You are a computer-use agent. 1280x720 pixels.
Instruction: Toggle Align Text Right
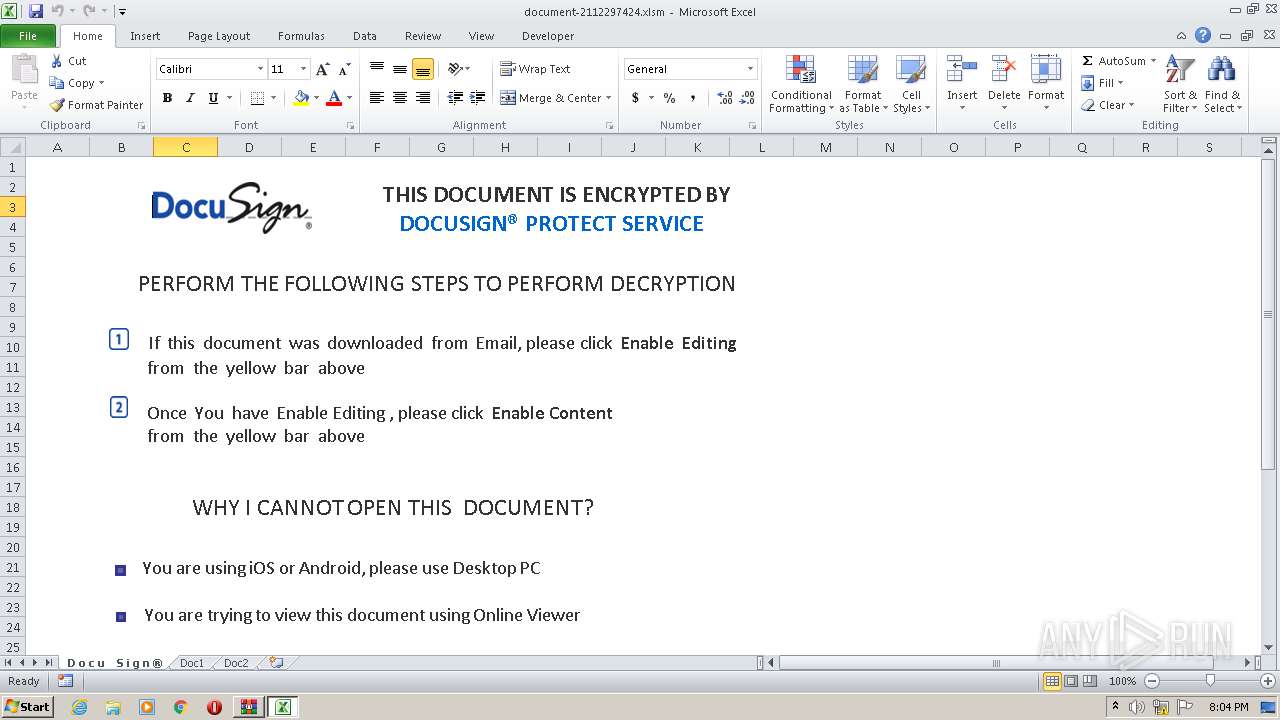[x=422, y=98]
